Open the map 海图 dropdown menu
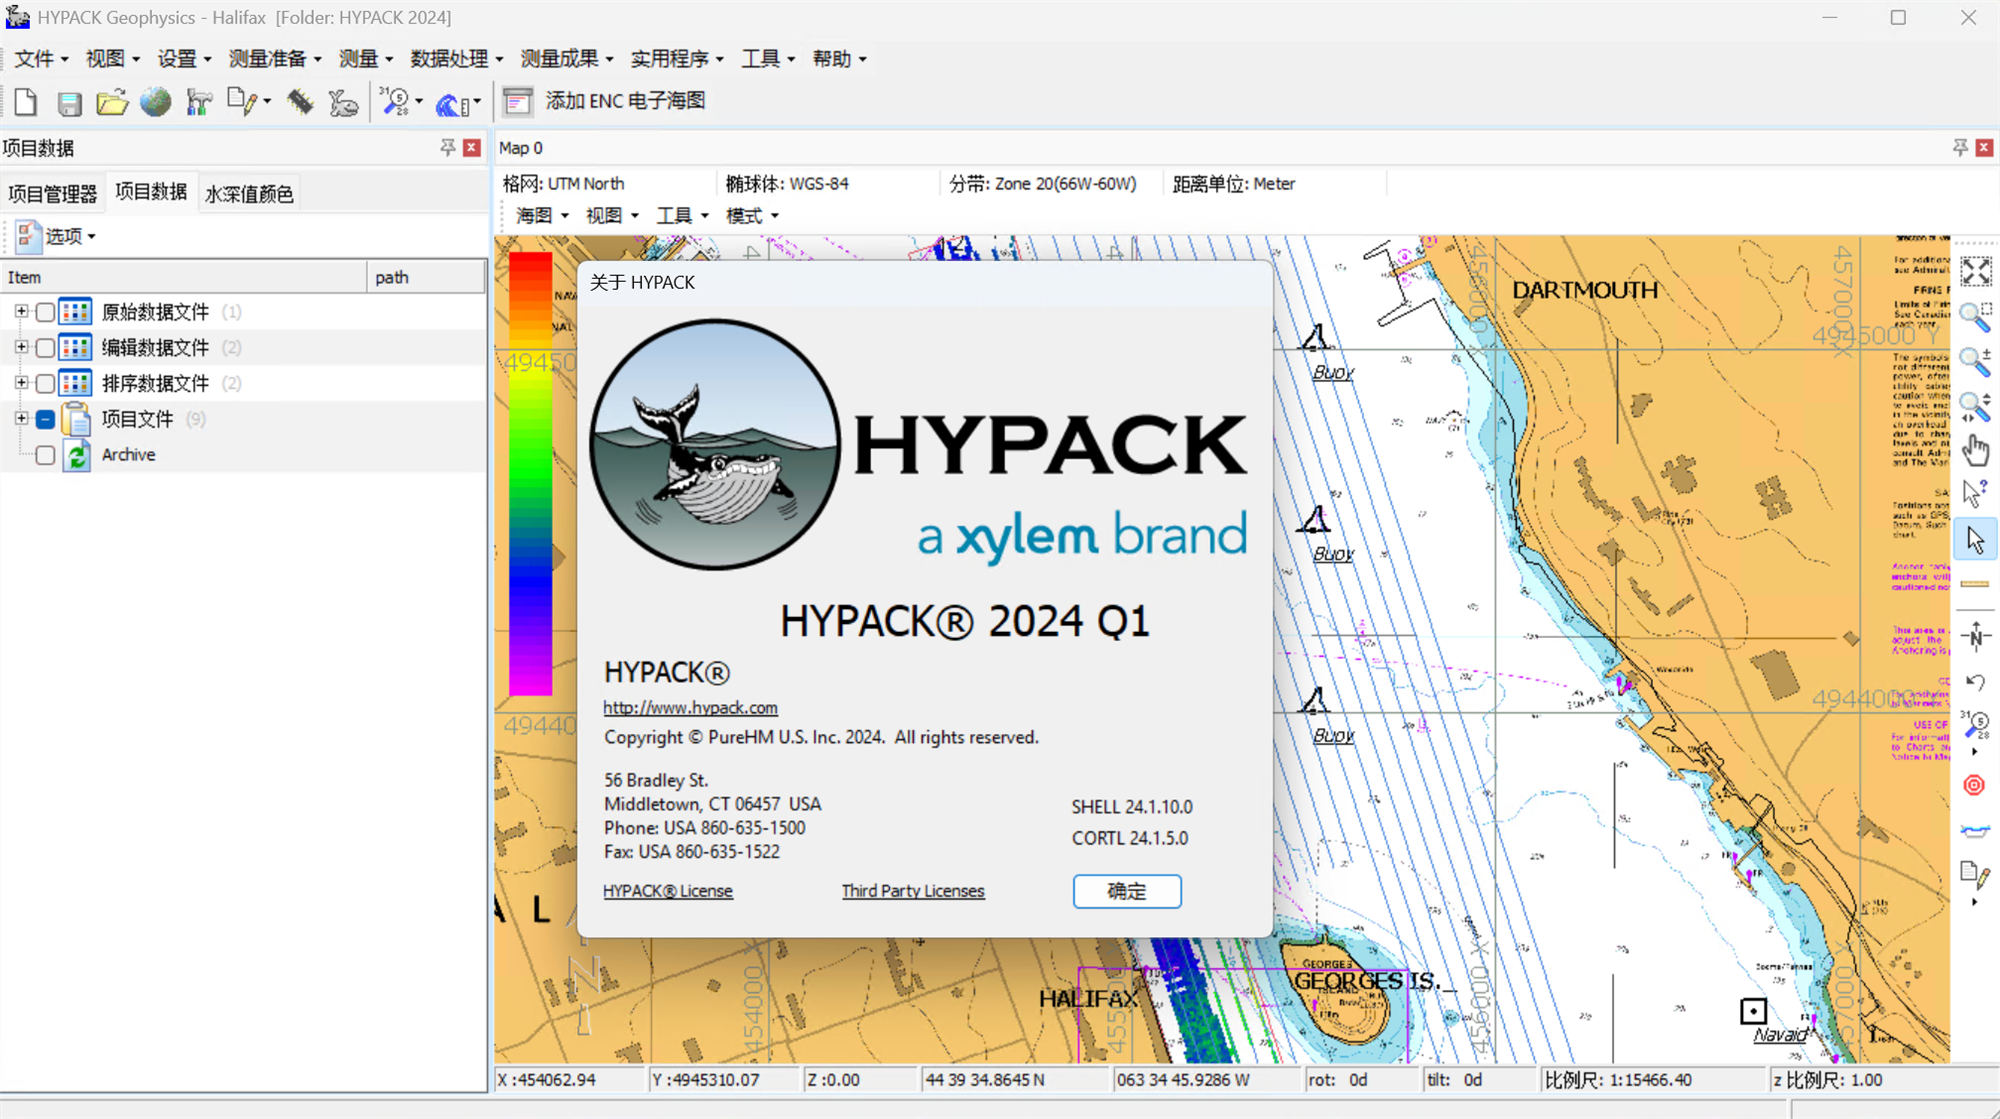 [542, 216]
